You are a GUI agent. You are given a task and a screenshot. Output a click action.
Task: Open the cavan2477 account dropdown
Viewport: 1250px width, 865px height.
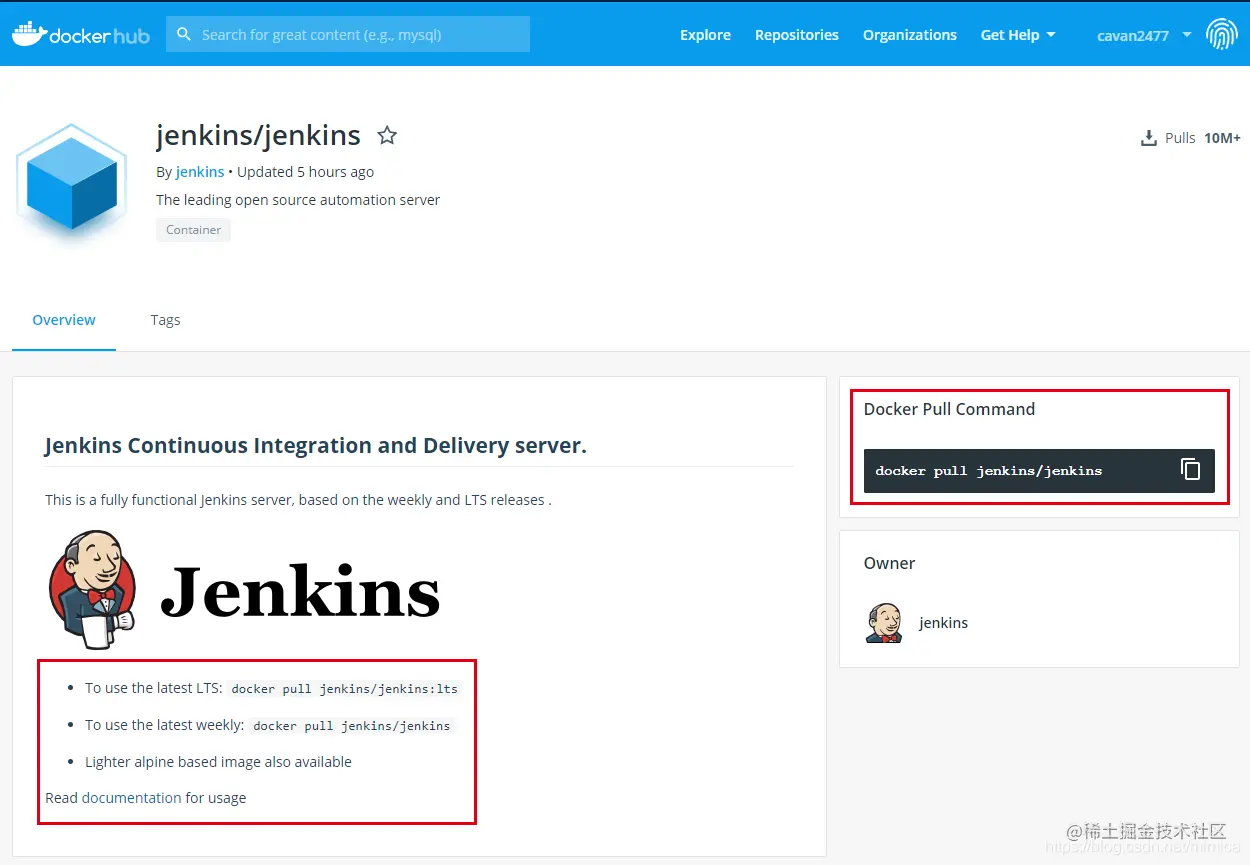coord(1144,35)
